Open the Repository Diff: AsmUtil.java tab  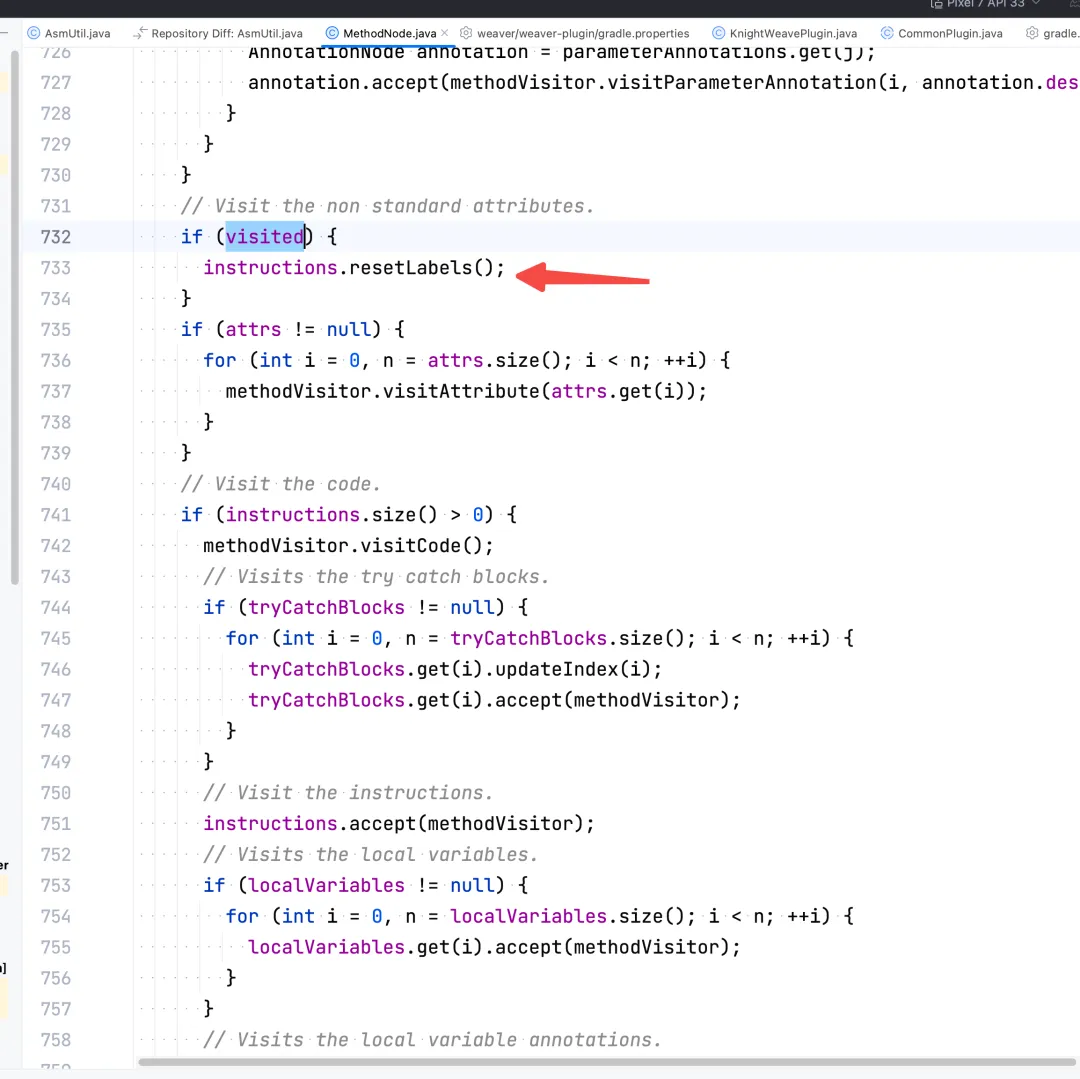point(225,33)
